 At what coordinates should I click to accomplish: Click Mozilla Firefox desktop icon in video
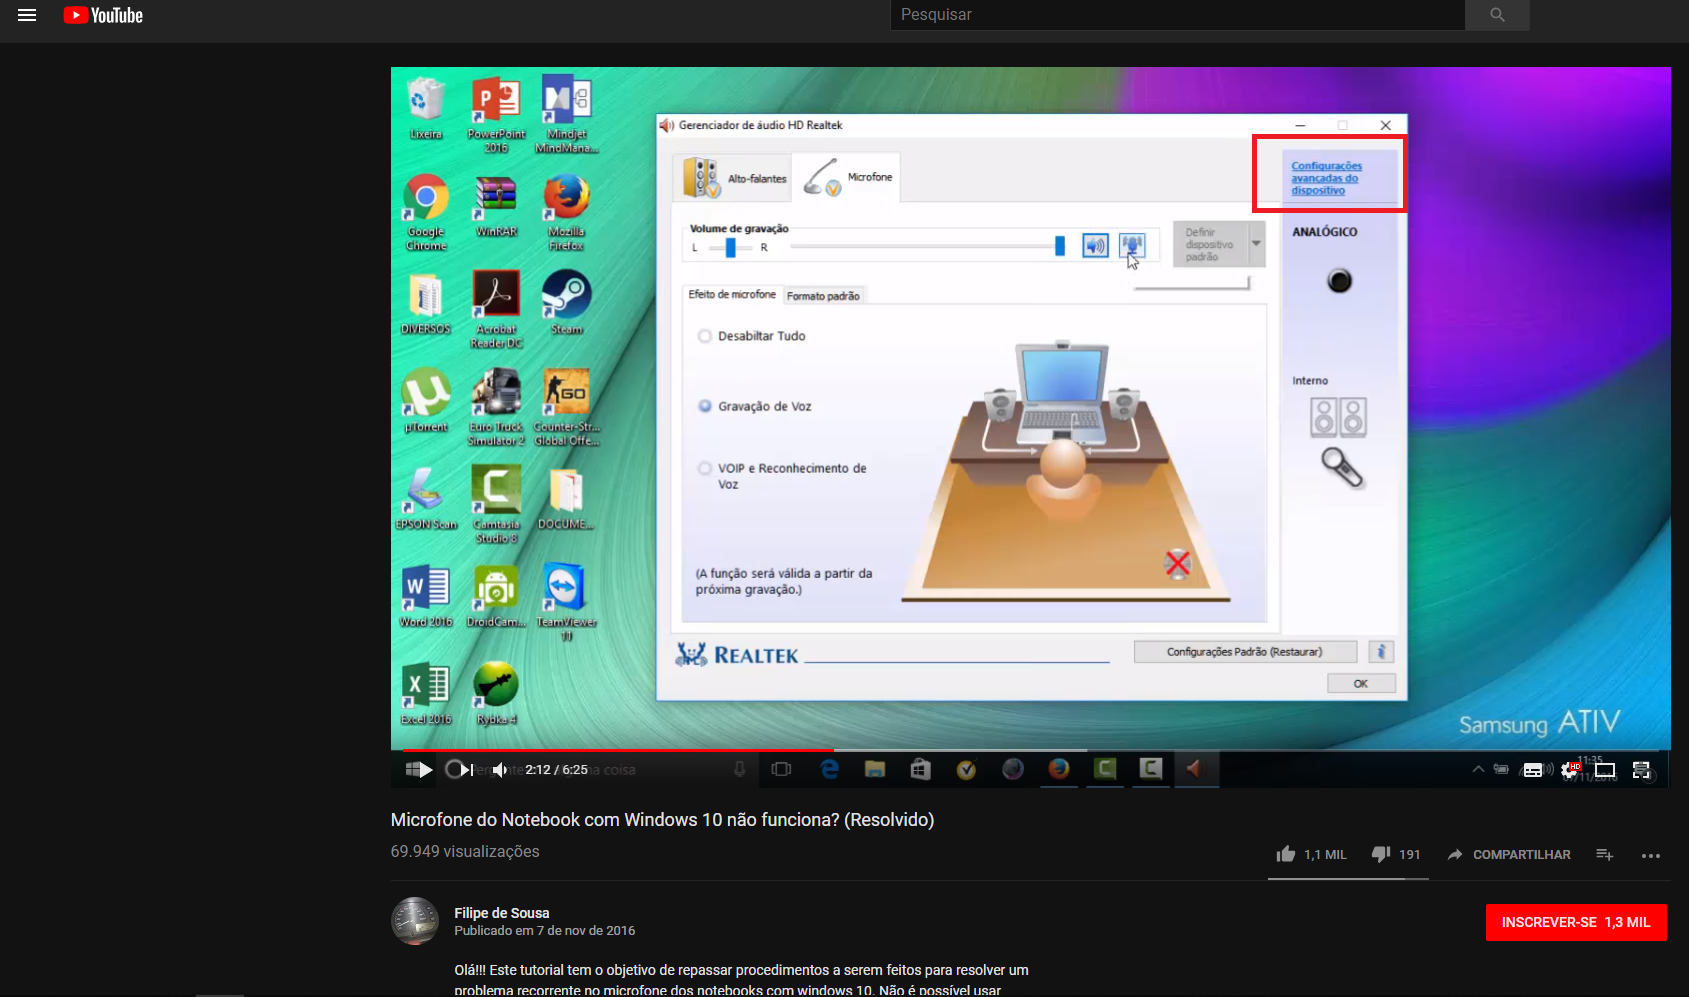(x=567, y=211)
